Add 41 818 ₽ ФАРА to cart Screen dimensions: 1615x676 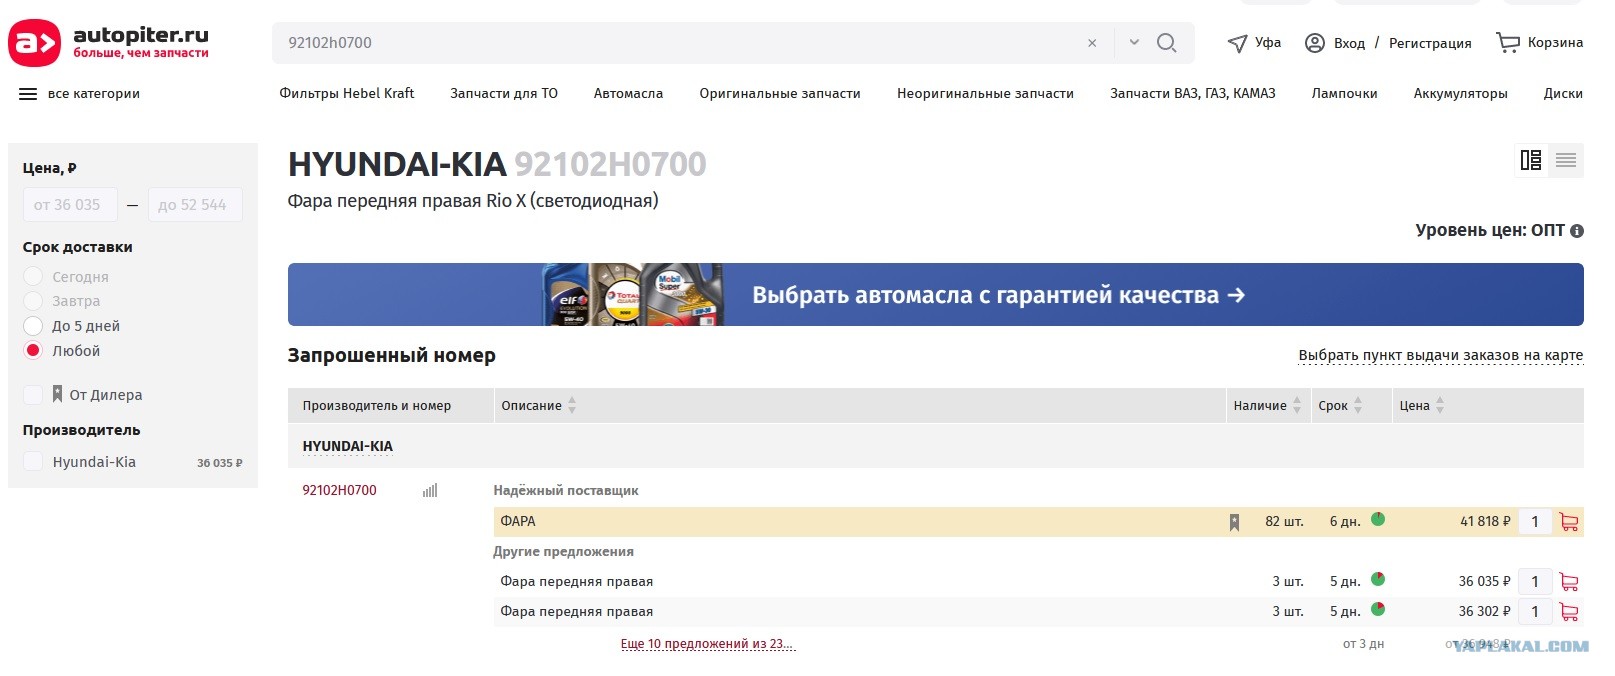point(1569,522)
